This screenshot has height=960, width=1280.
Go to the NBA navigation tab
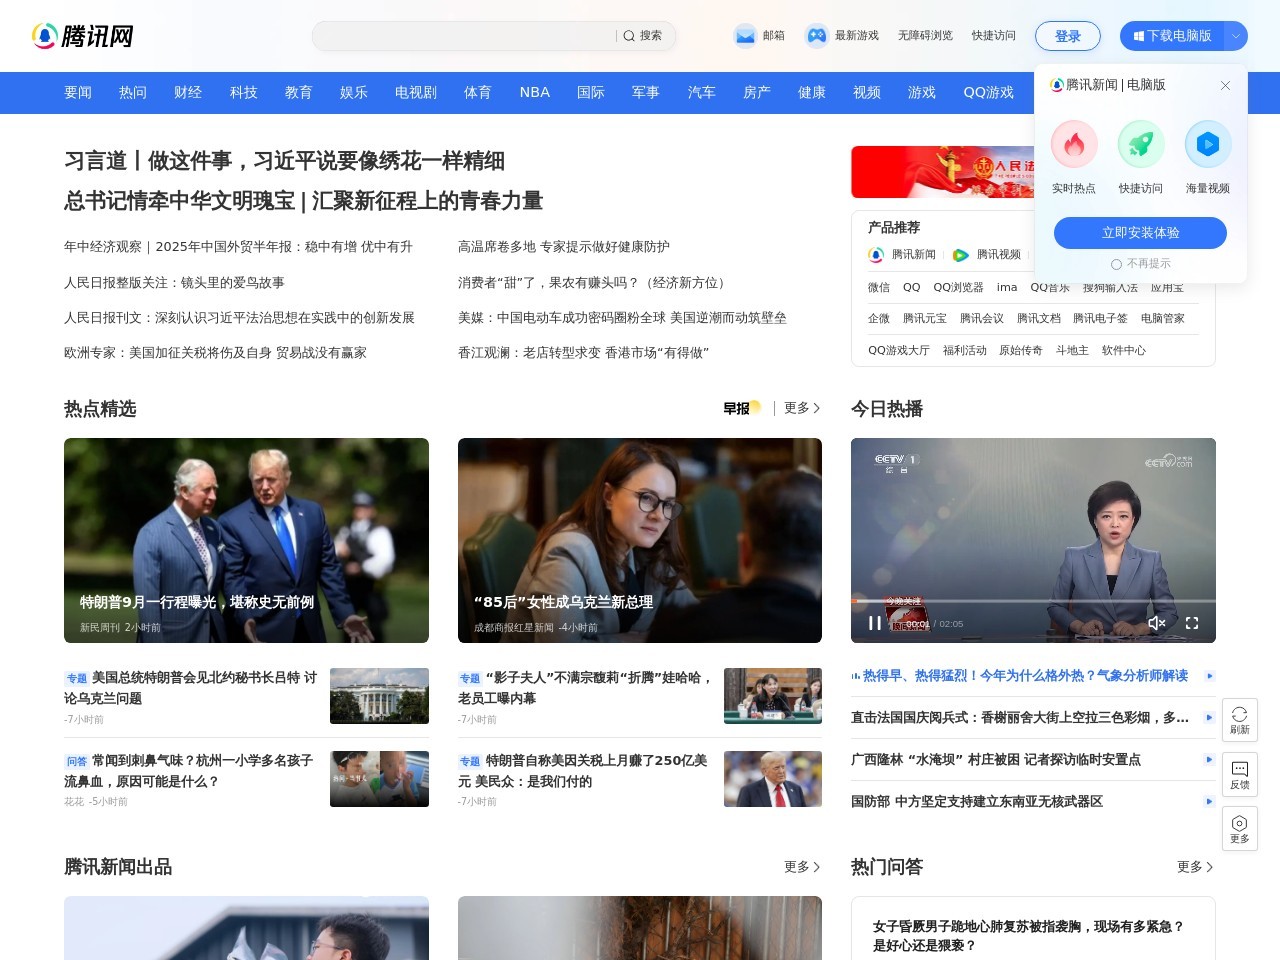tap(535, 92)
